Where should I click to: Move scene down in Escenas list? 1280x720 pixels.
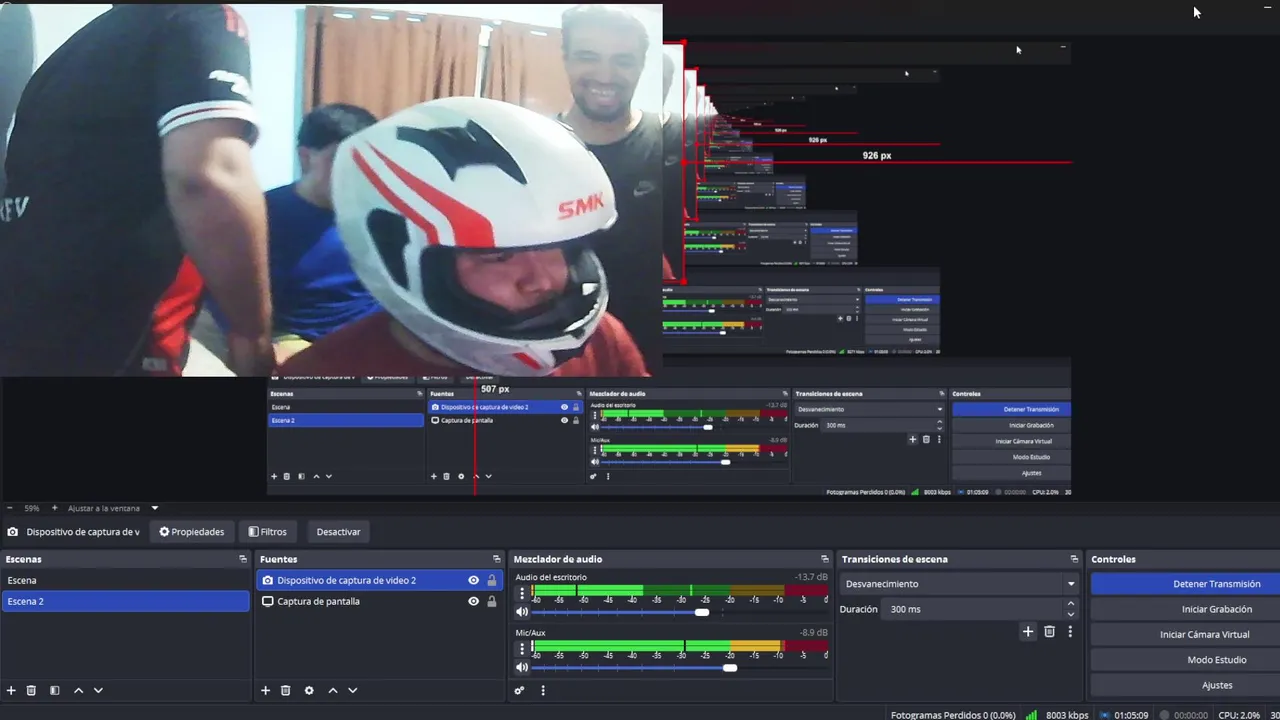pyautogui.click(x=98, y=690)
